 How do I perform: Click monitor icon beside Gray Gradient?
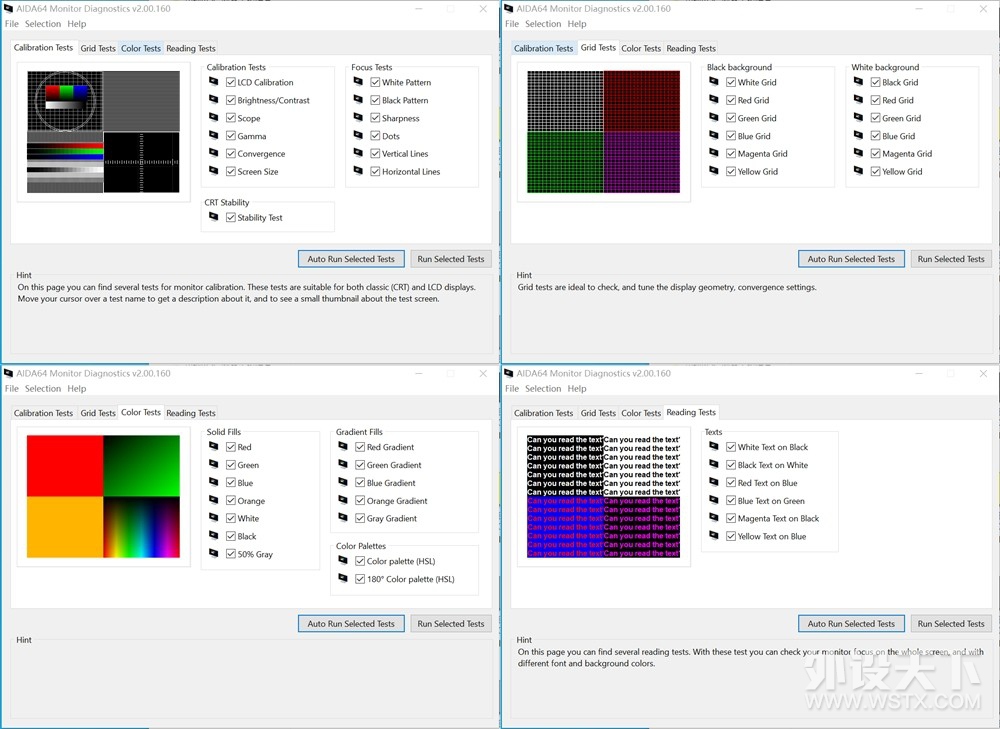point(343,518)
